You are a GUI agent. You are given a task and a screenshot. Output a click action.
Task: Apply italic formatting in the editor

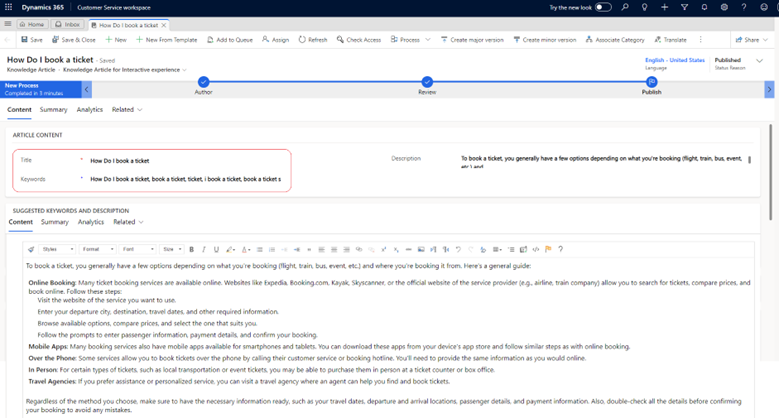pos(204,250)
